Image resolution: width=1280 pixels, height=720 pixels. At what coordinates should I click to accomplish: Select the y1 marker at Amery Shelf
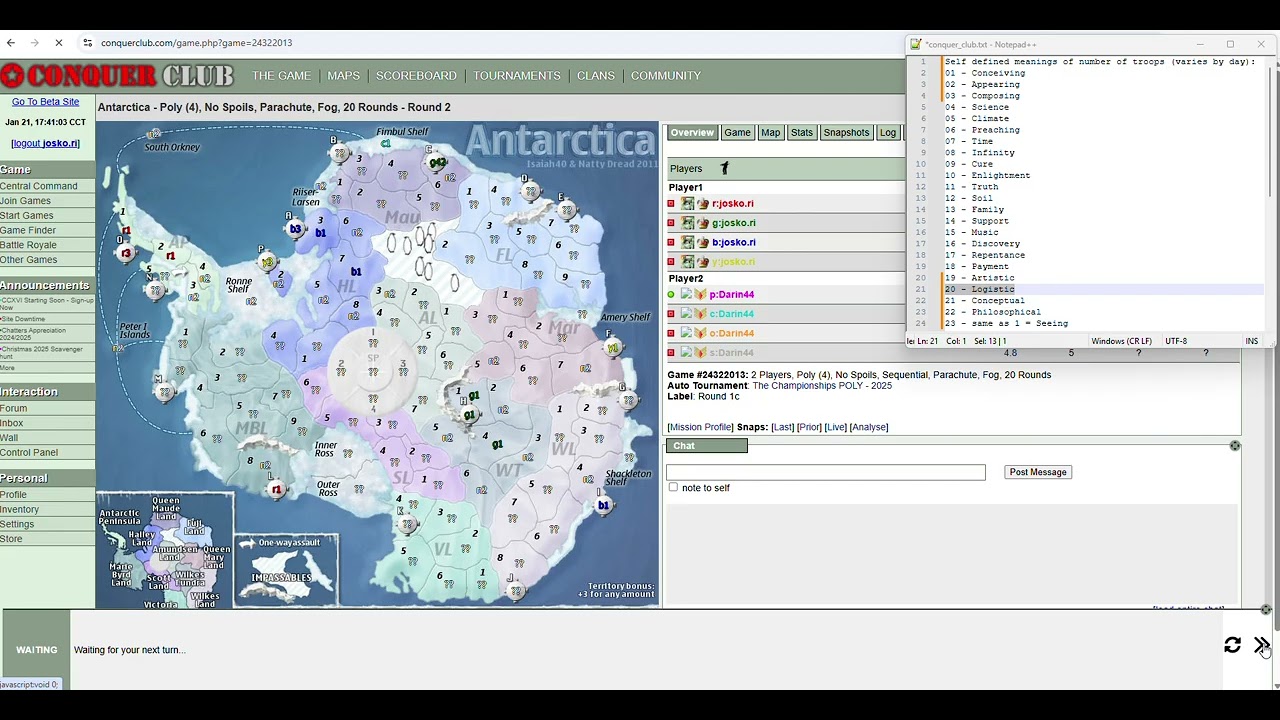[612, 348]
